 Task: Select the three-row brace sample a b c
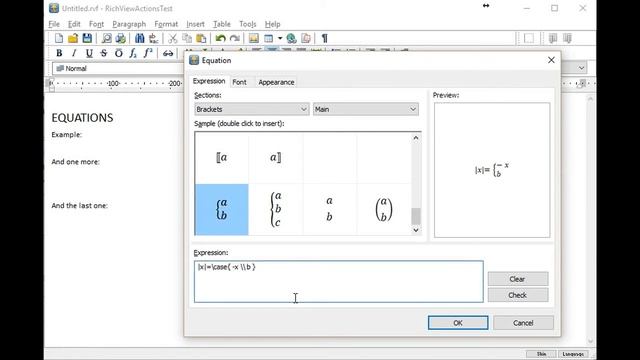click(x=276, y=209)
